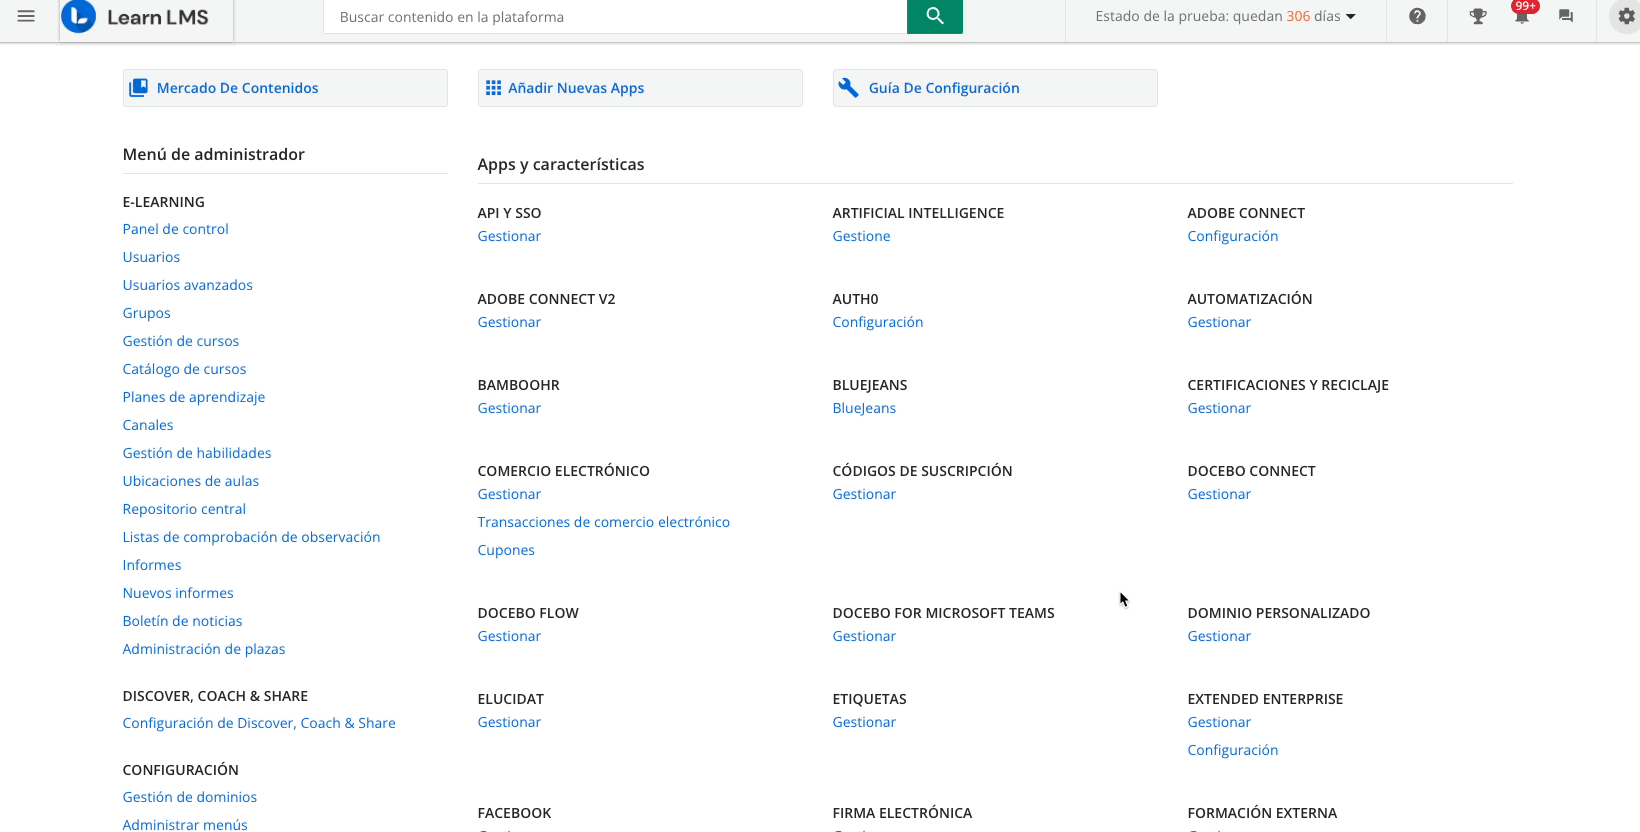Open Administrar menús
1640x832 pixels.
click(x=184, y=824)
